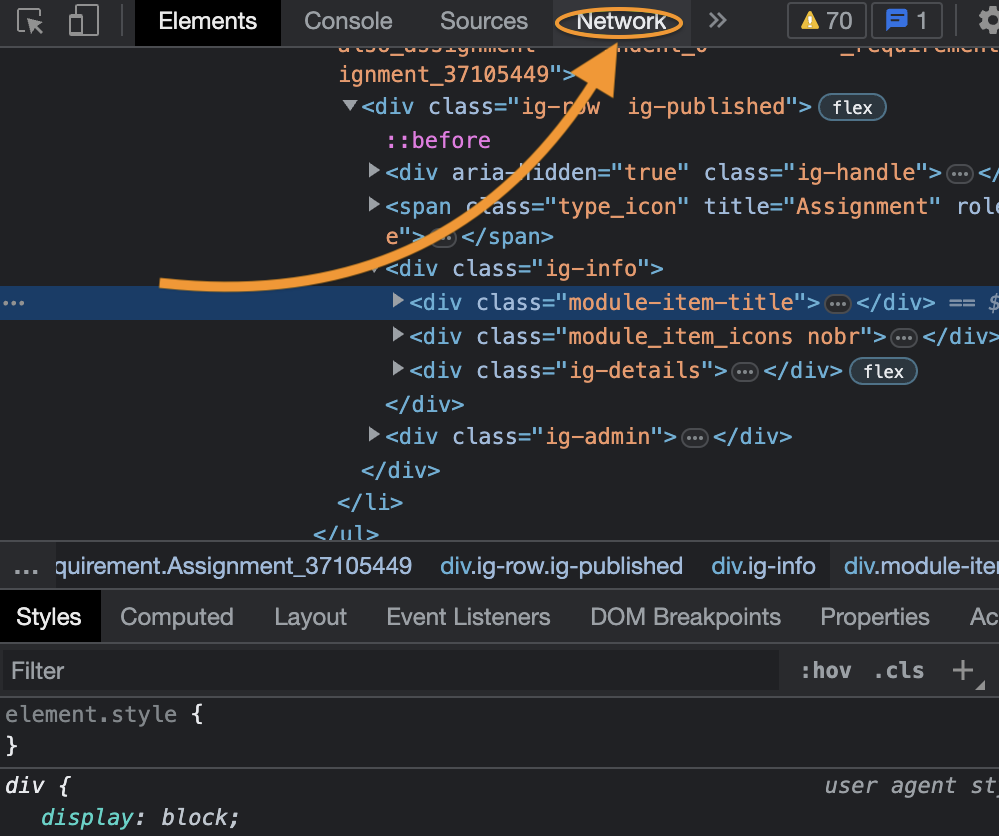Click the display property name in div rule
Image resolution: width=999 pixels, height=836 pixels.
pos(88,817)
